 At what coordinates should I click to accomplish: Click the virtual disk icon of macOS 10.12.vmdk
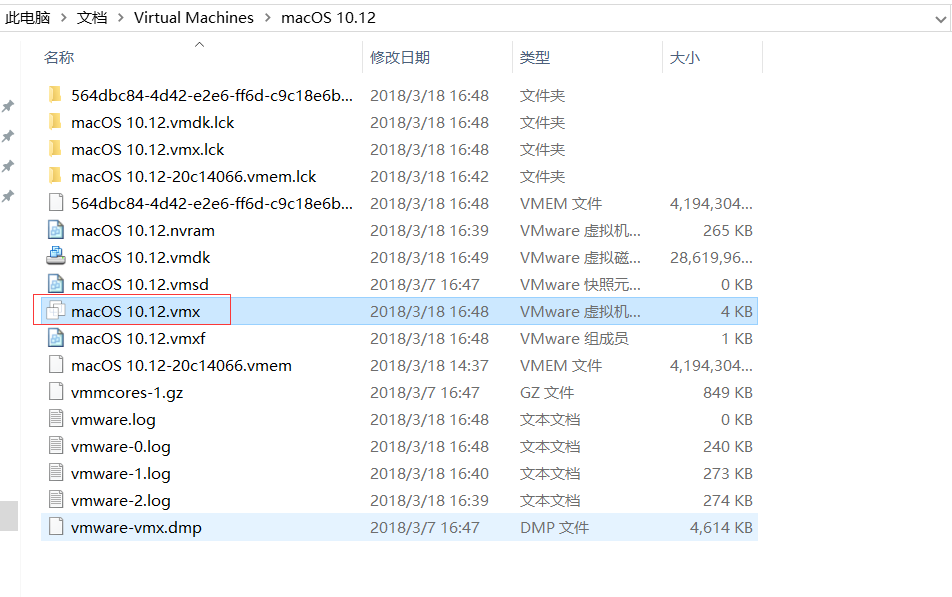point(56,257)
